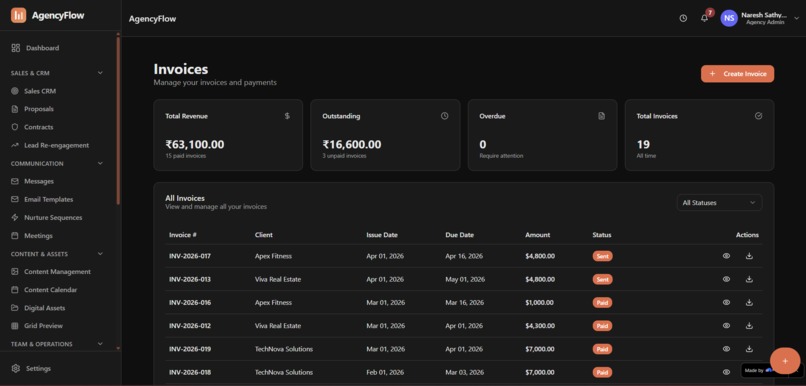The image size is (806, 386).
Task: Click the ₹16,600.00 outstanding value
Action: click(352, 144)
